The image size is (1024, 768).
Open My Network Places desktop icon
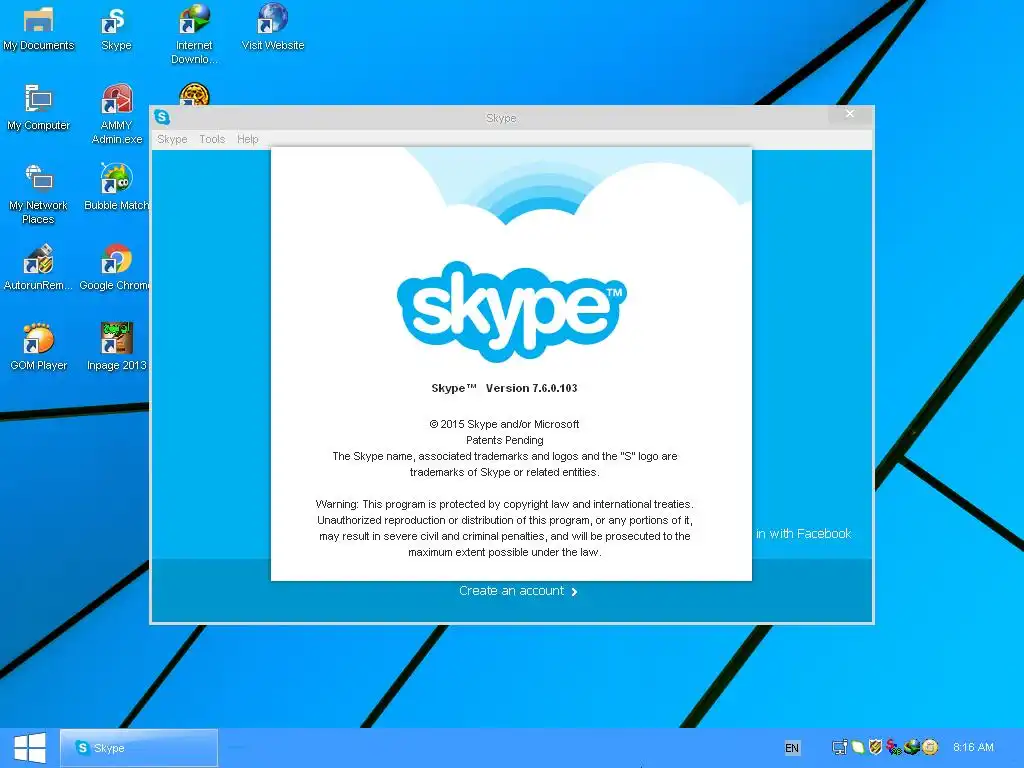click(x=39, y=195)
